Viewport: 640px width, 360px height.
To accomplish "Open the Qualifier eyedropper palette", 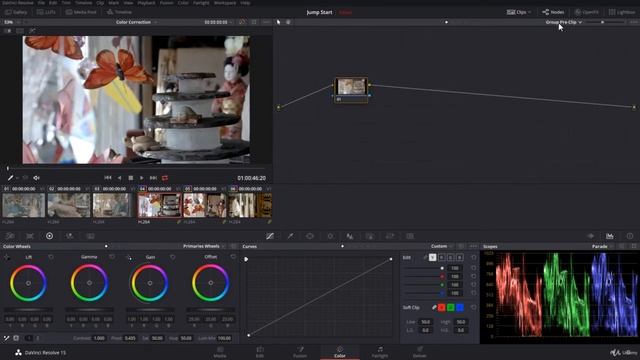I will (x=290, y=236).
